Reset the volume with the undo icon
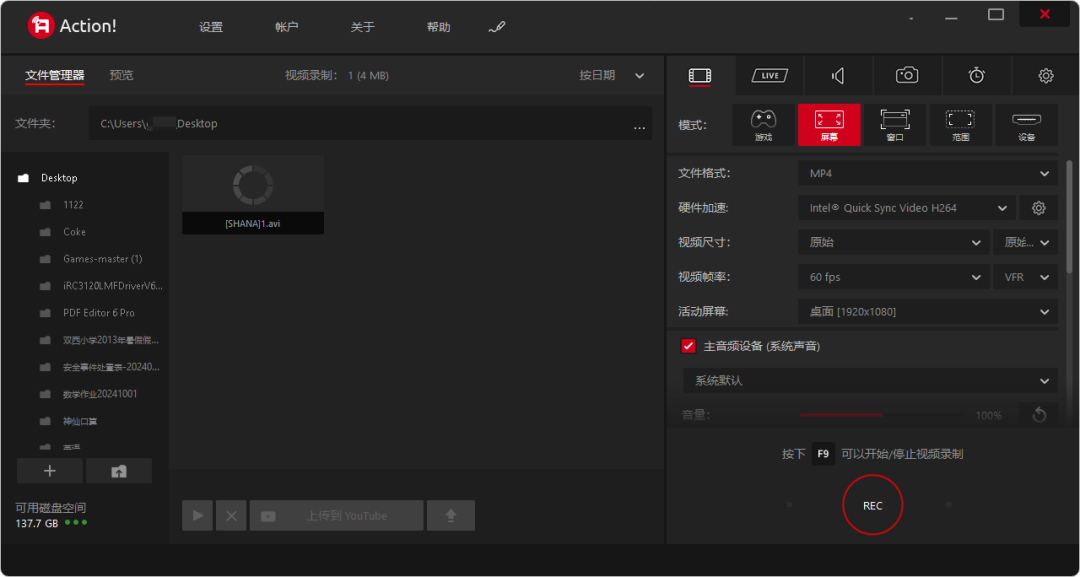 pos(1039,415)
